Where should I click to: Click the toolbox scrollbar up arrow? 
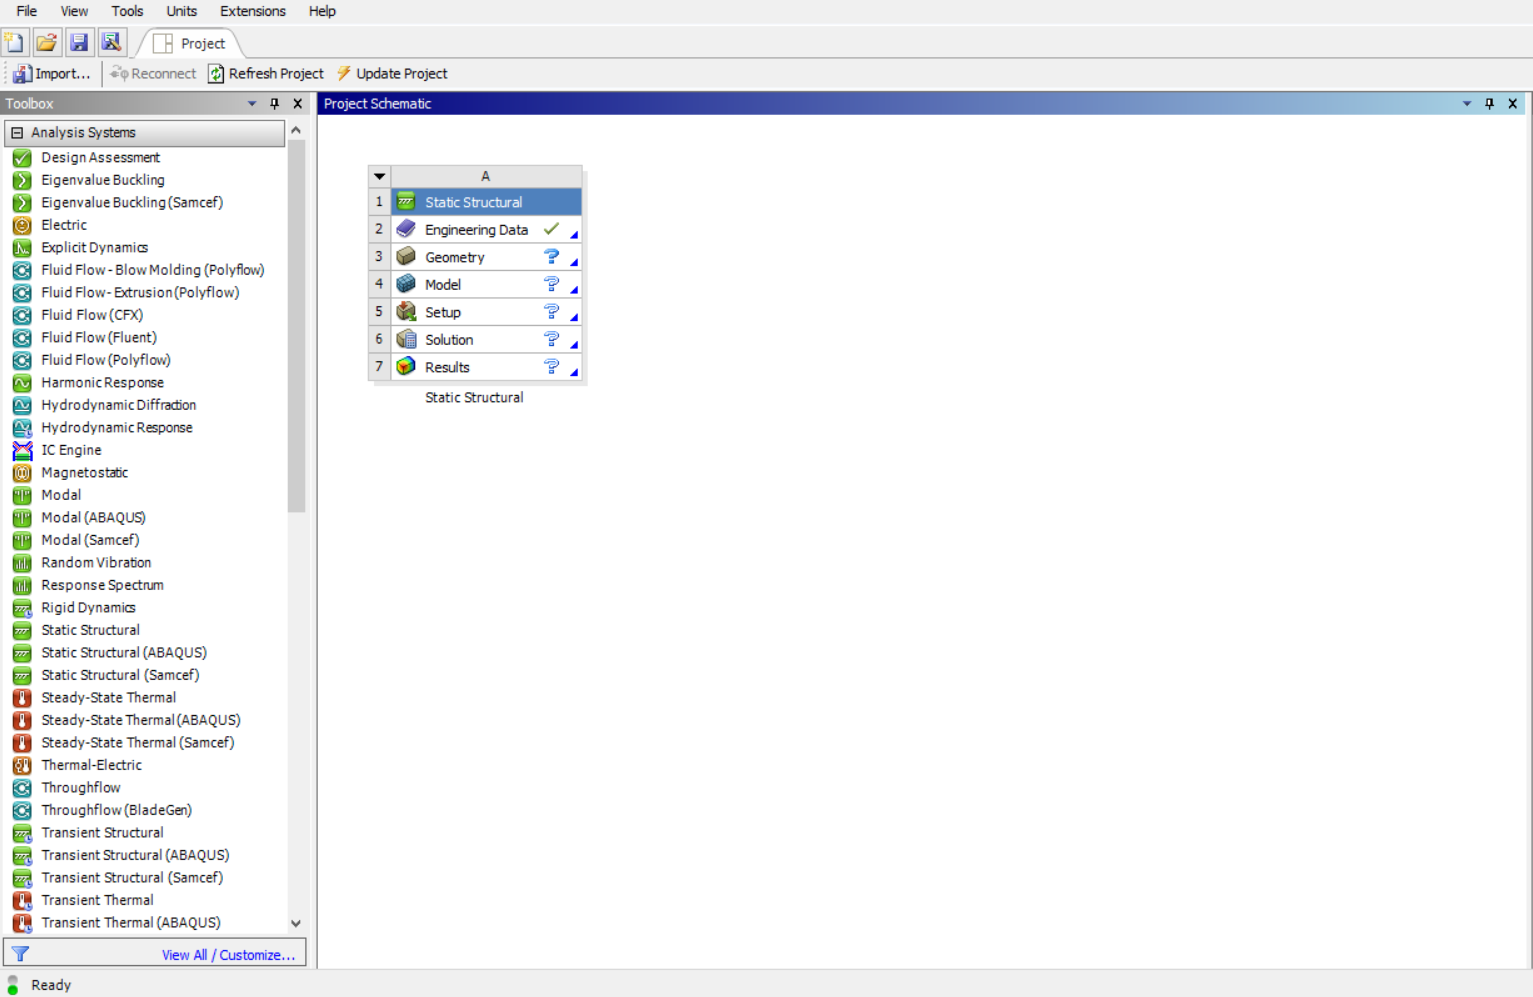(295, 130)
